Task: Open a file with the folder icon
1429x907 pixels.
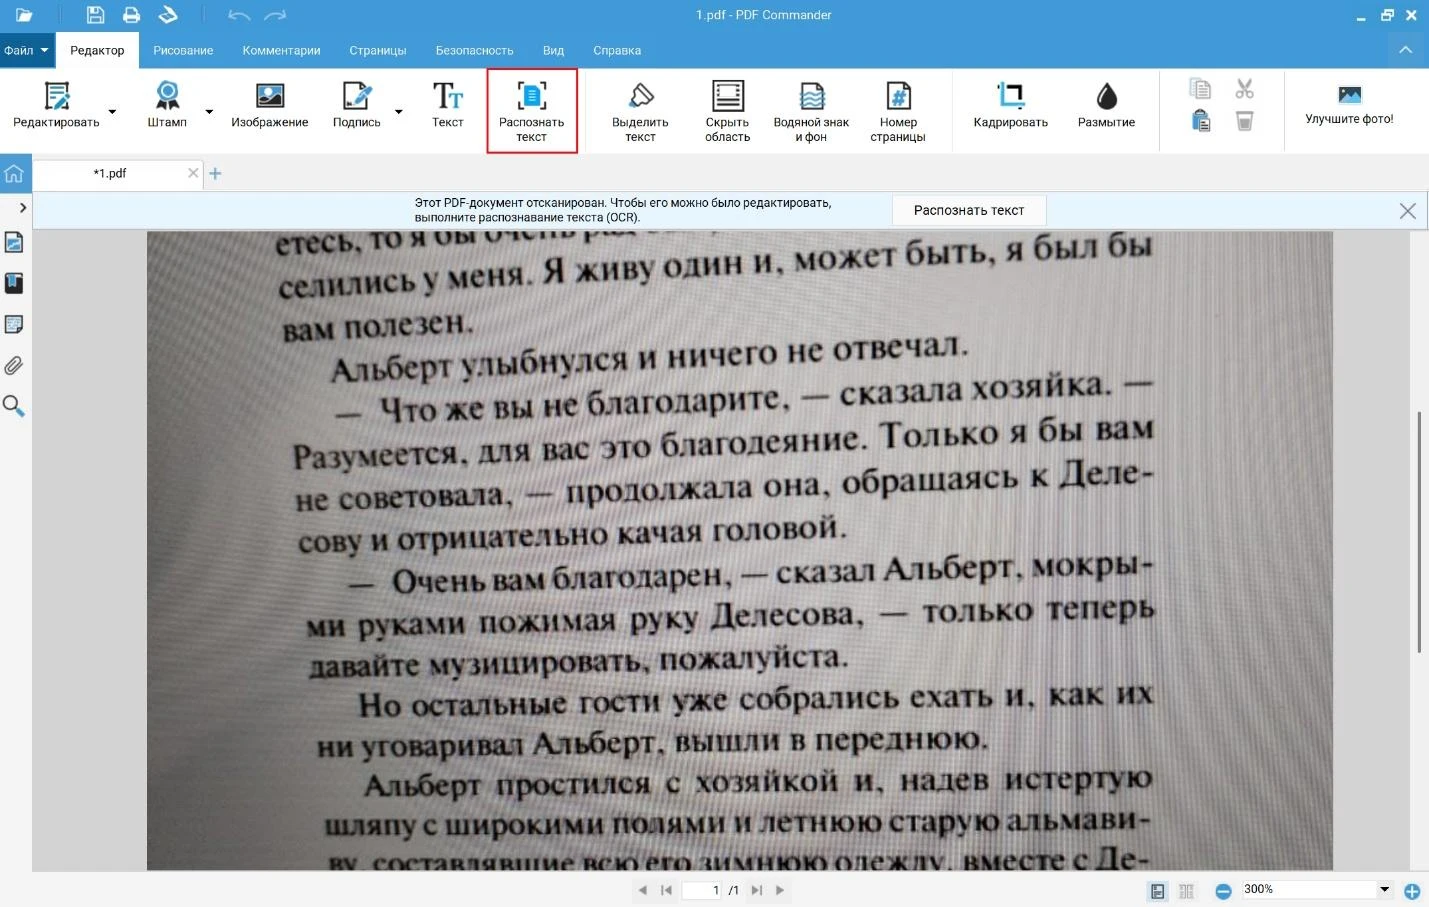Action: [24, 15]
